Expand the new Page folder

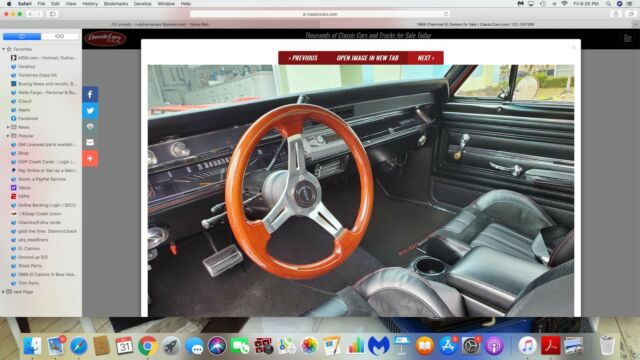click(x=4, y=292)
